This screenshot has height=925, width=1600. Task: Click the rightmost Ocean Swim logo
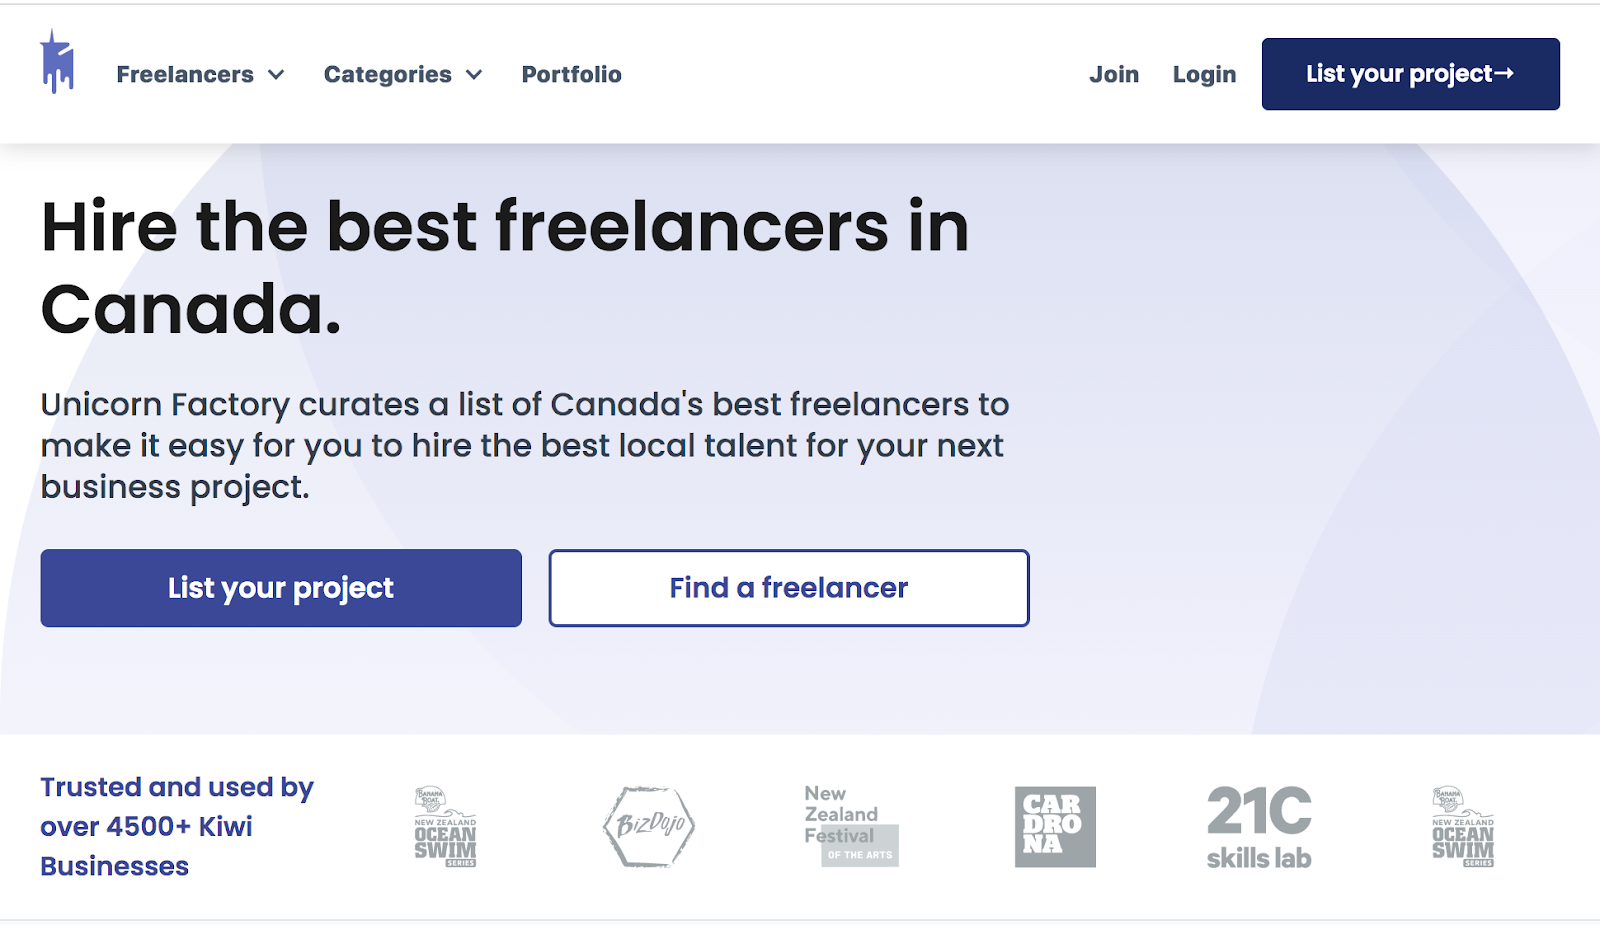[1463, 826]
